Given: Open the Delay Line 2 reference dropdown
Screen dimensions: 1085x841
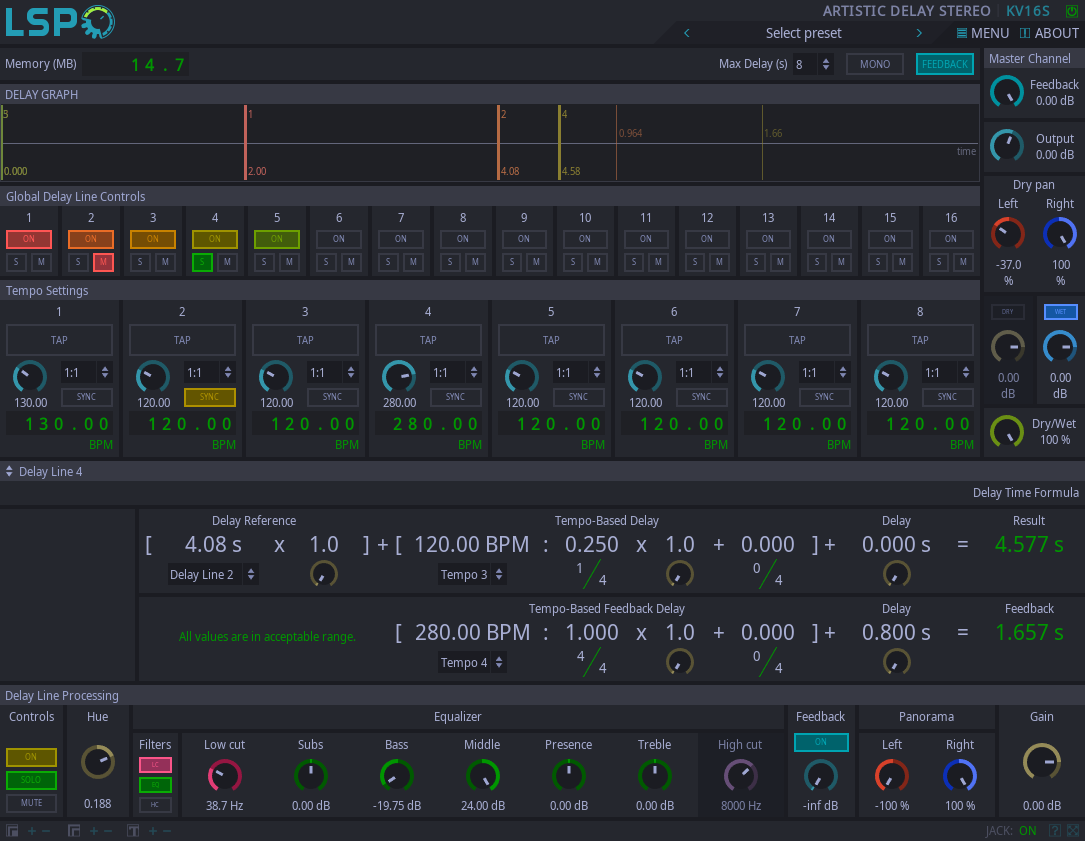Looking at the screenshot, I should tap(213, 574).
